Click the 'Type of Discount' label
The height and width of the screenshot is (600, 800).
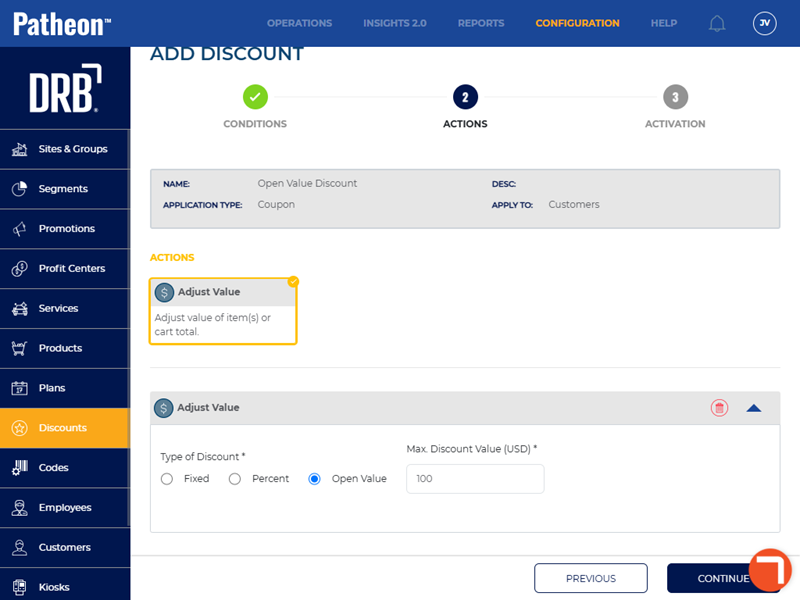(203, 456)
